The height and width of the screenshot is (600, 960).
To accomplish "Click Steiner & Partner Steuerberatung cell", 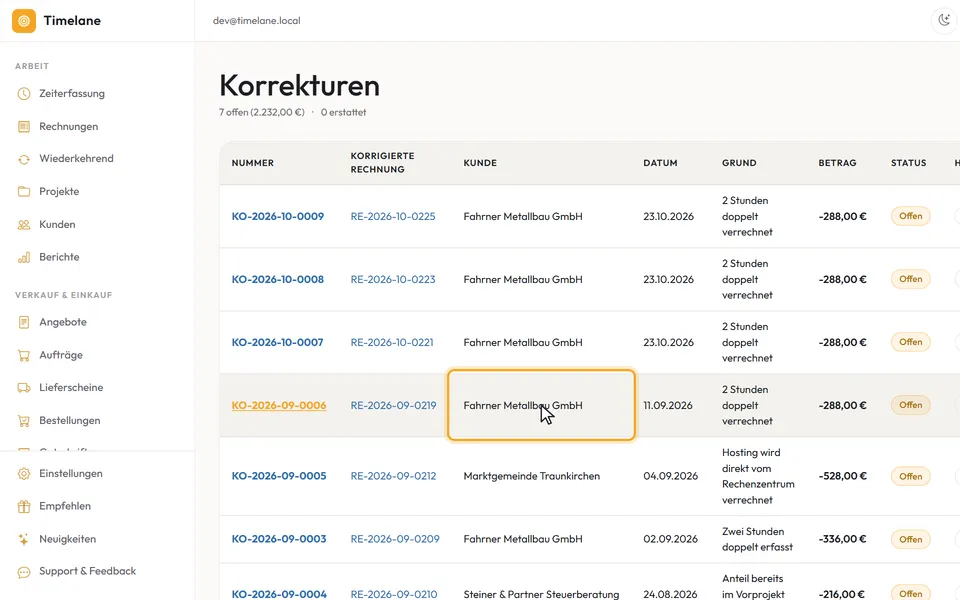I will pos(541,594).
